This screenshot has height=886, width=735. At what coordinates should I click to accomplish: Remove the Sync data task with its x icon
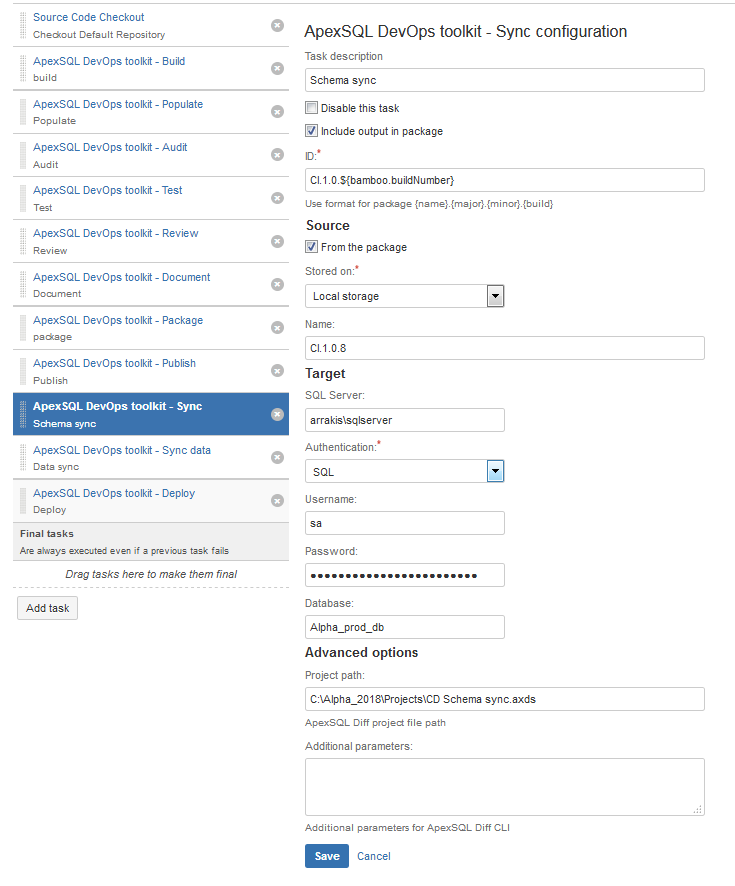277,457
